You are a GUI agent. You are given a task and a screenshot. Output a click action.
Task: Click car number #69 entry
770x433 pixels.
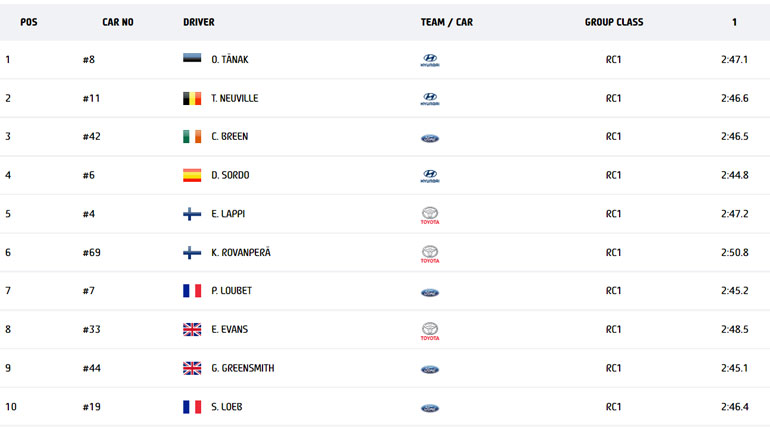(x=92, y=252)
